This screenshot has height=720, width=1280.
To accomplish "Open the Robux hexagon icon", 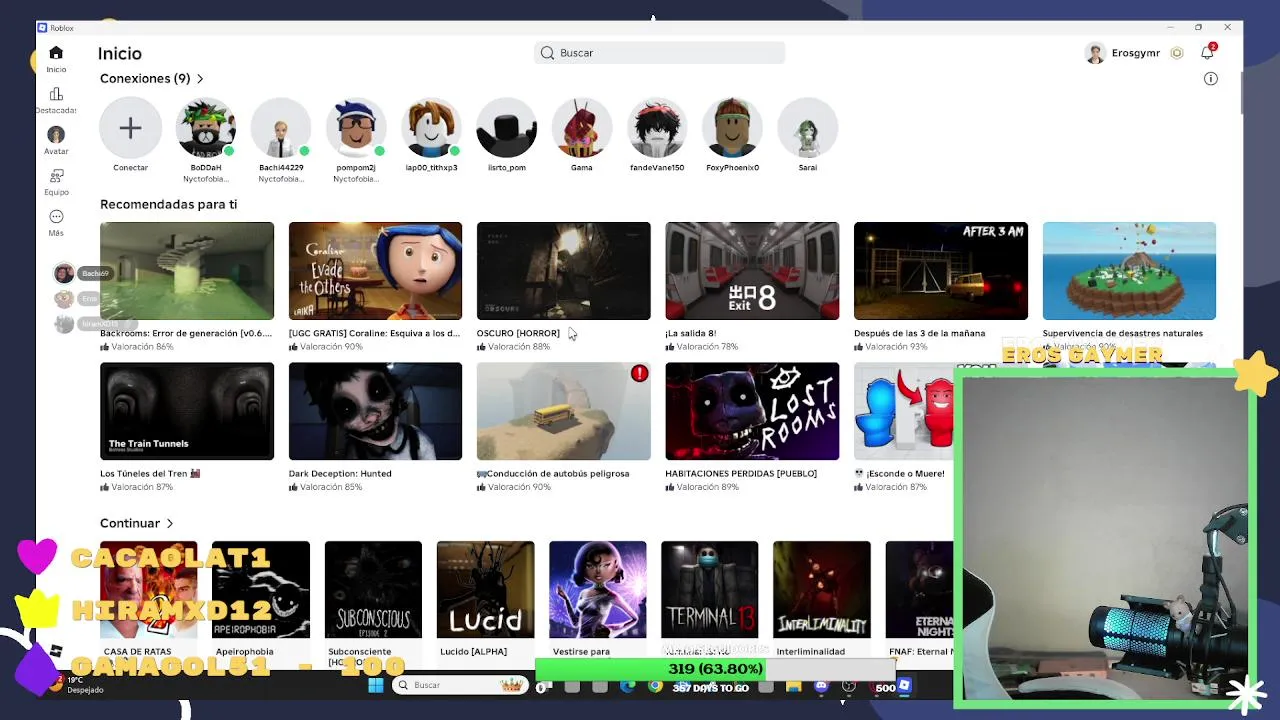I will tap(1177, 53).
